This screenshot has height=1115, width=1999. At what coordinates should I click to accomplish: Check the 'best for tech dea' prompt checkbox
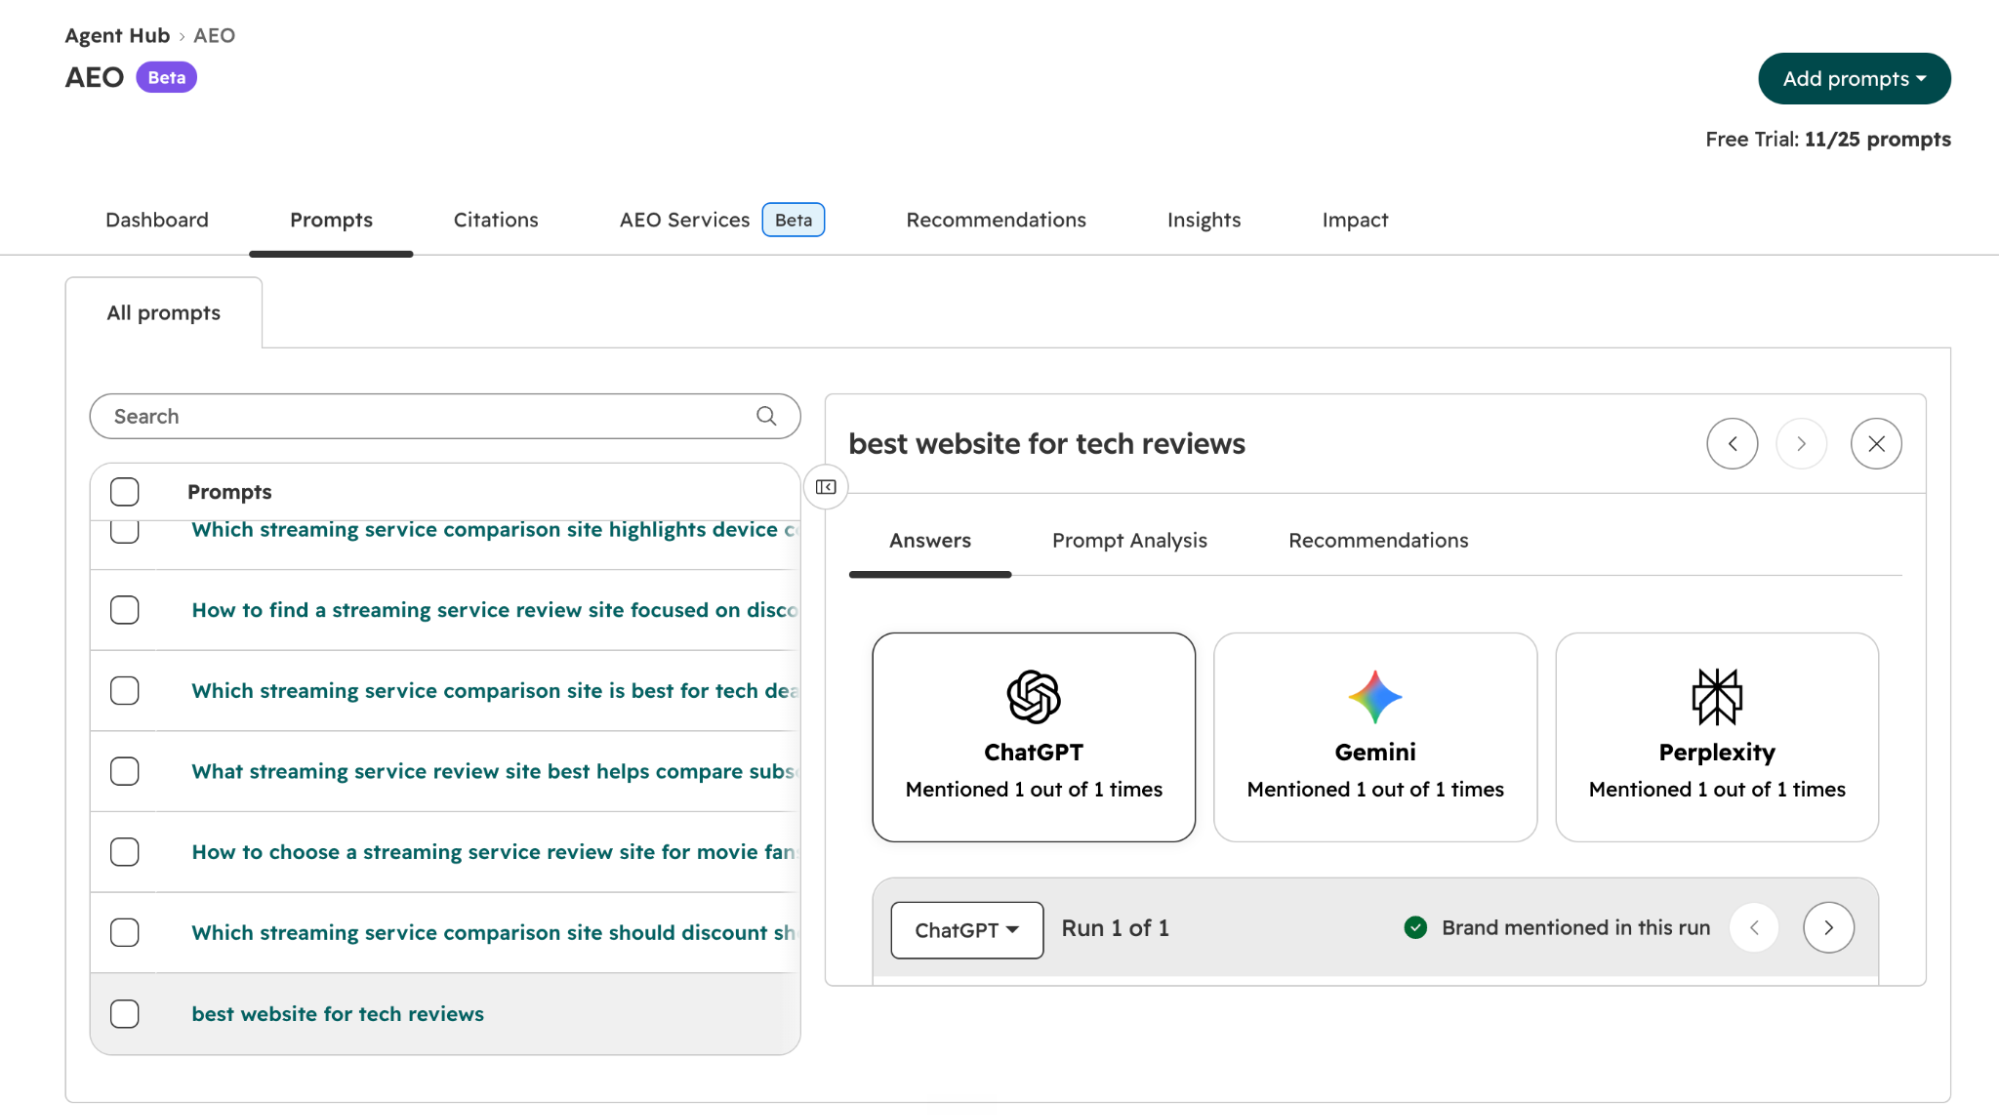coord(125,691)
